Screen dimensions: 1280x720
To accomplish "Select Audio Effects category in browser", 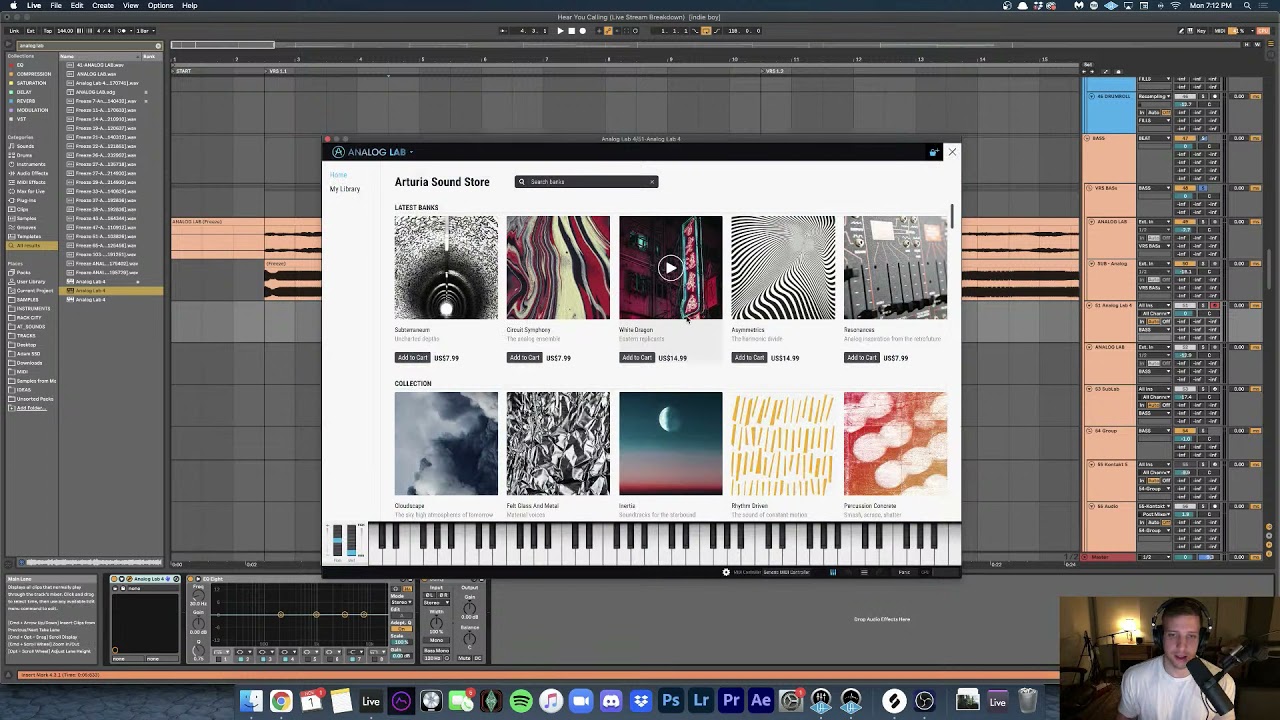I will coord(32,173).
